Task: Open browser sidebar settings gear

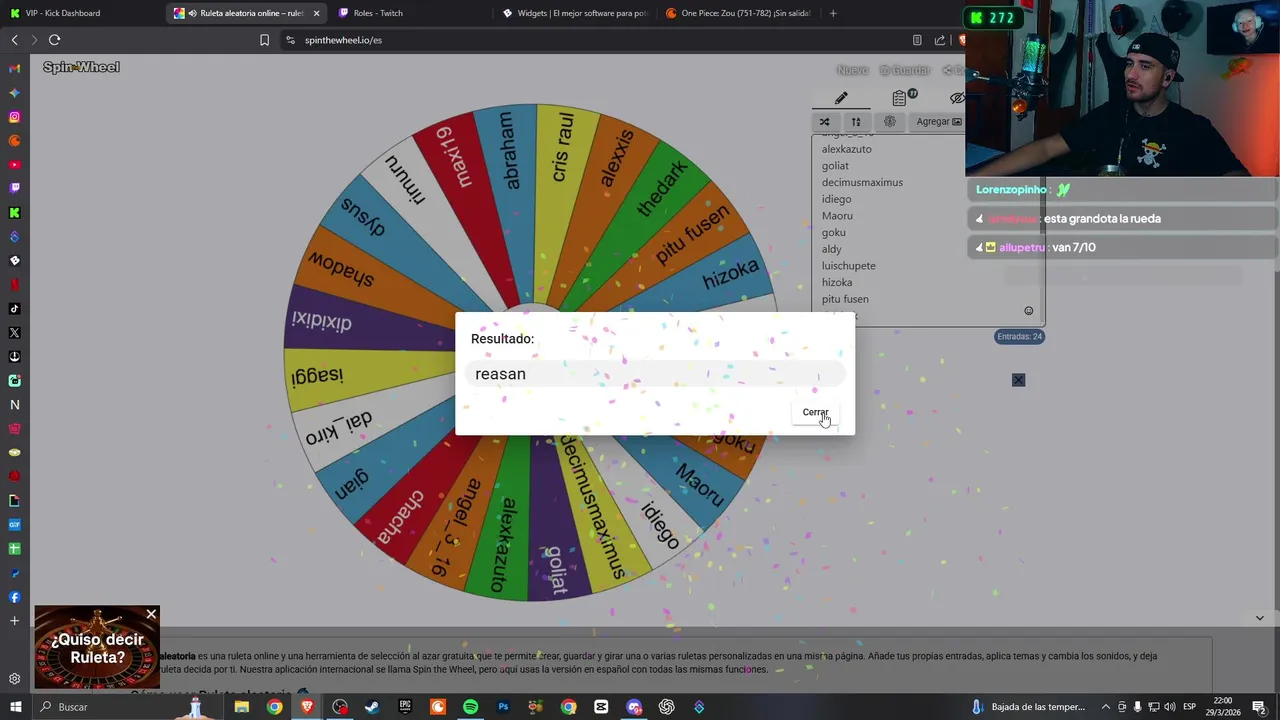Action: pyautogui.click(x=14, y=679)
